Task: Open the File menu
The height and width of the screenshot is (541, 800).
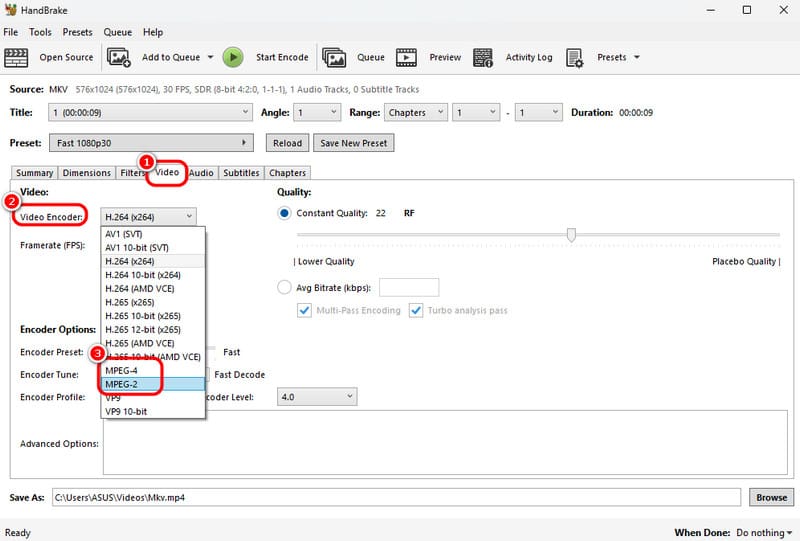Action: point(11,32)
